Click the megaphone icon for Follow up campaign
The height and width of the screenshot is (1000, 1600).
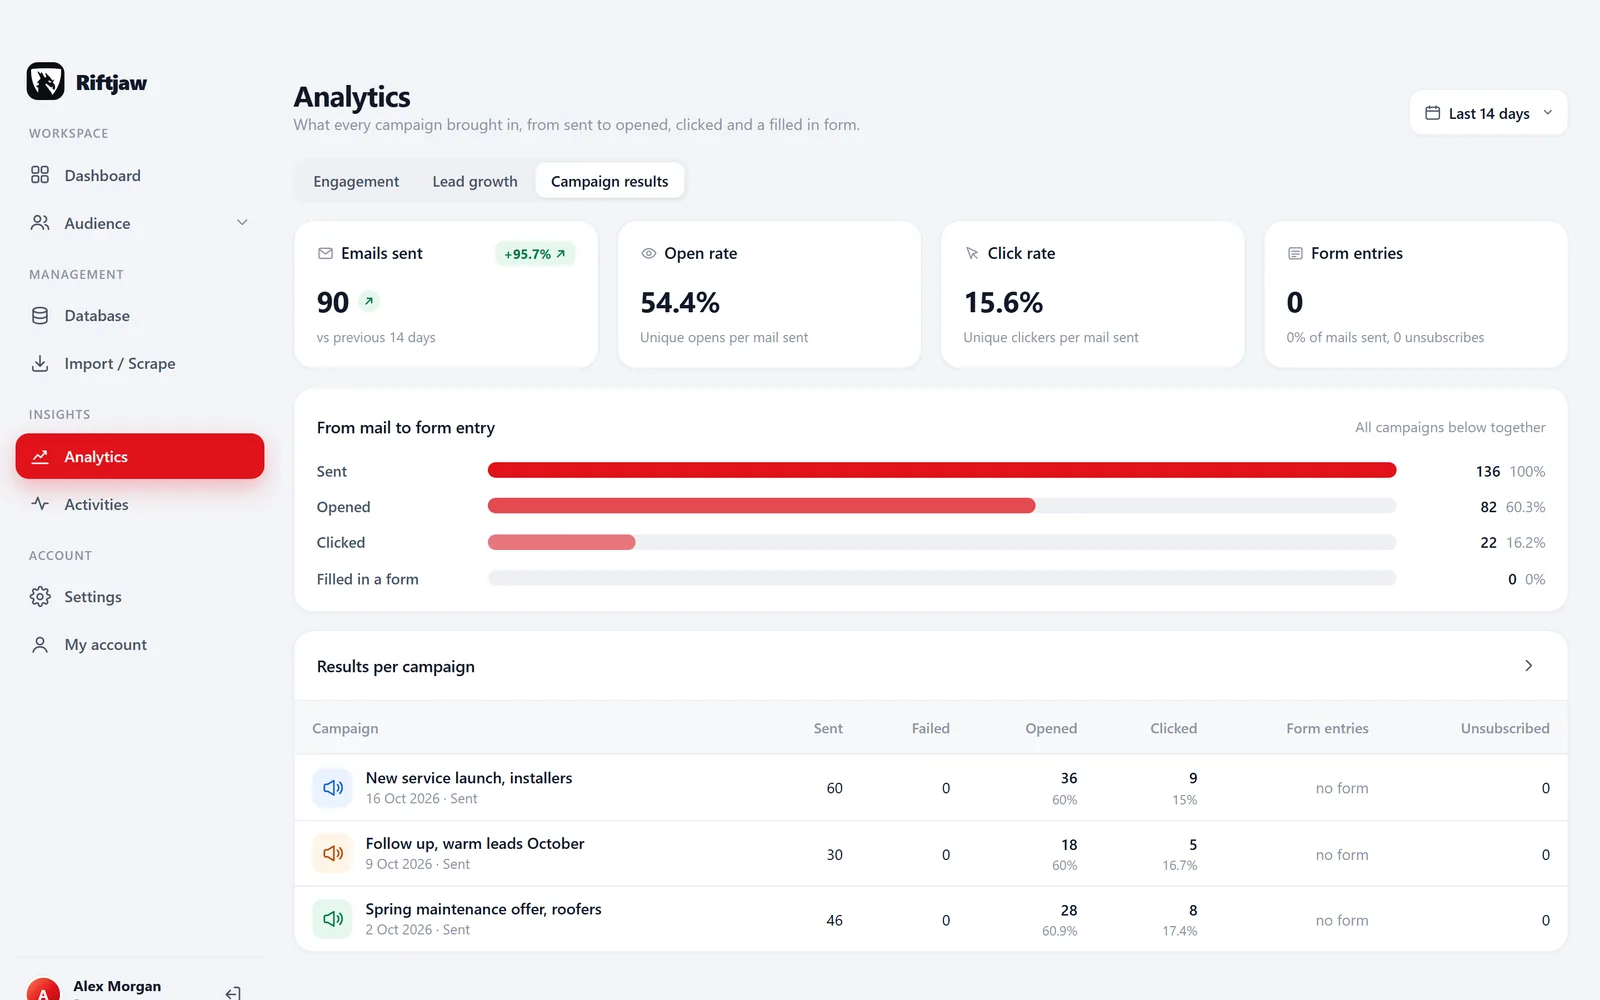[x=332, y=854]
